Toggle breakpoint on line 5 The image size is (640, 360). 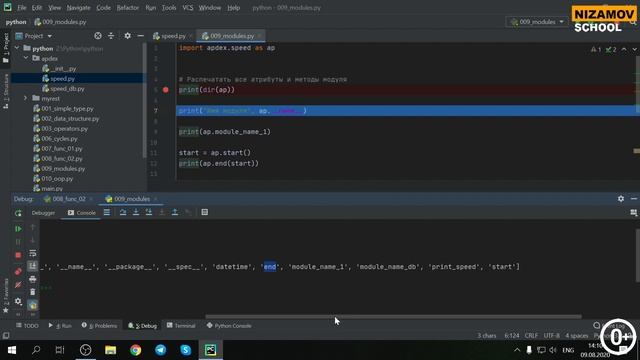166,90
